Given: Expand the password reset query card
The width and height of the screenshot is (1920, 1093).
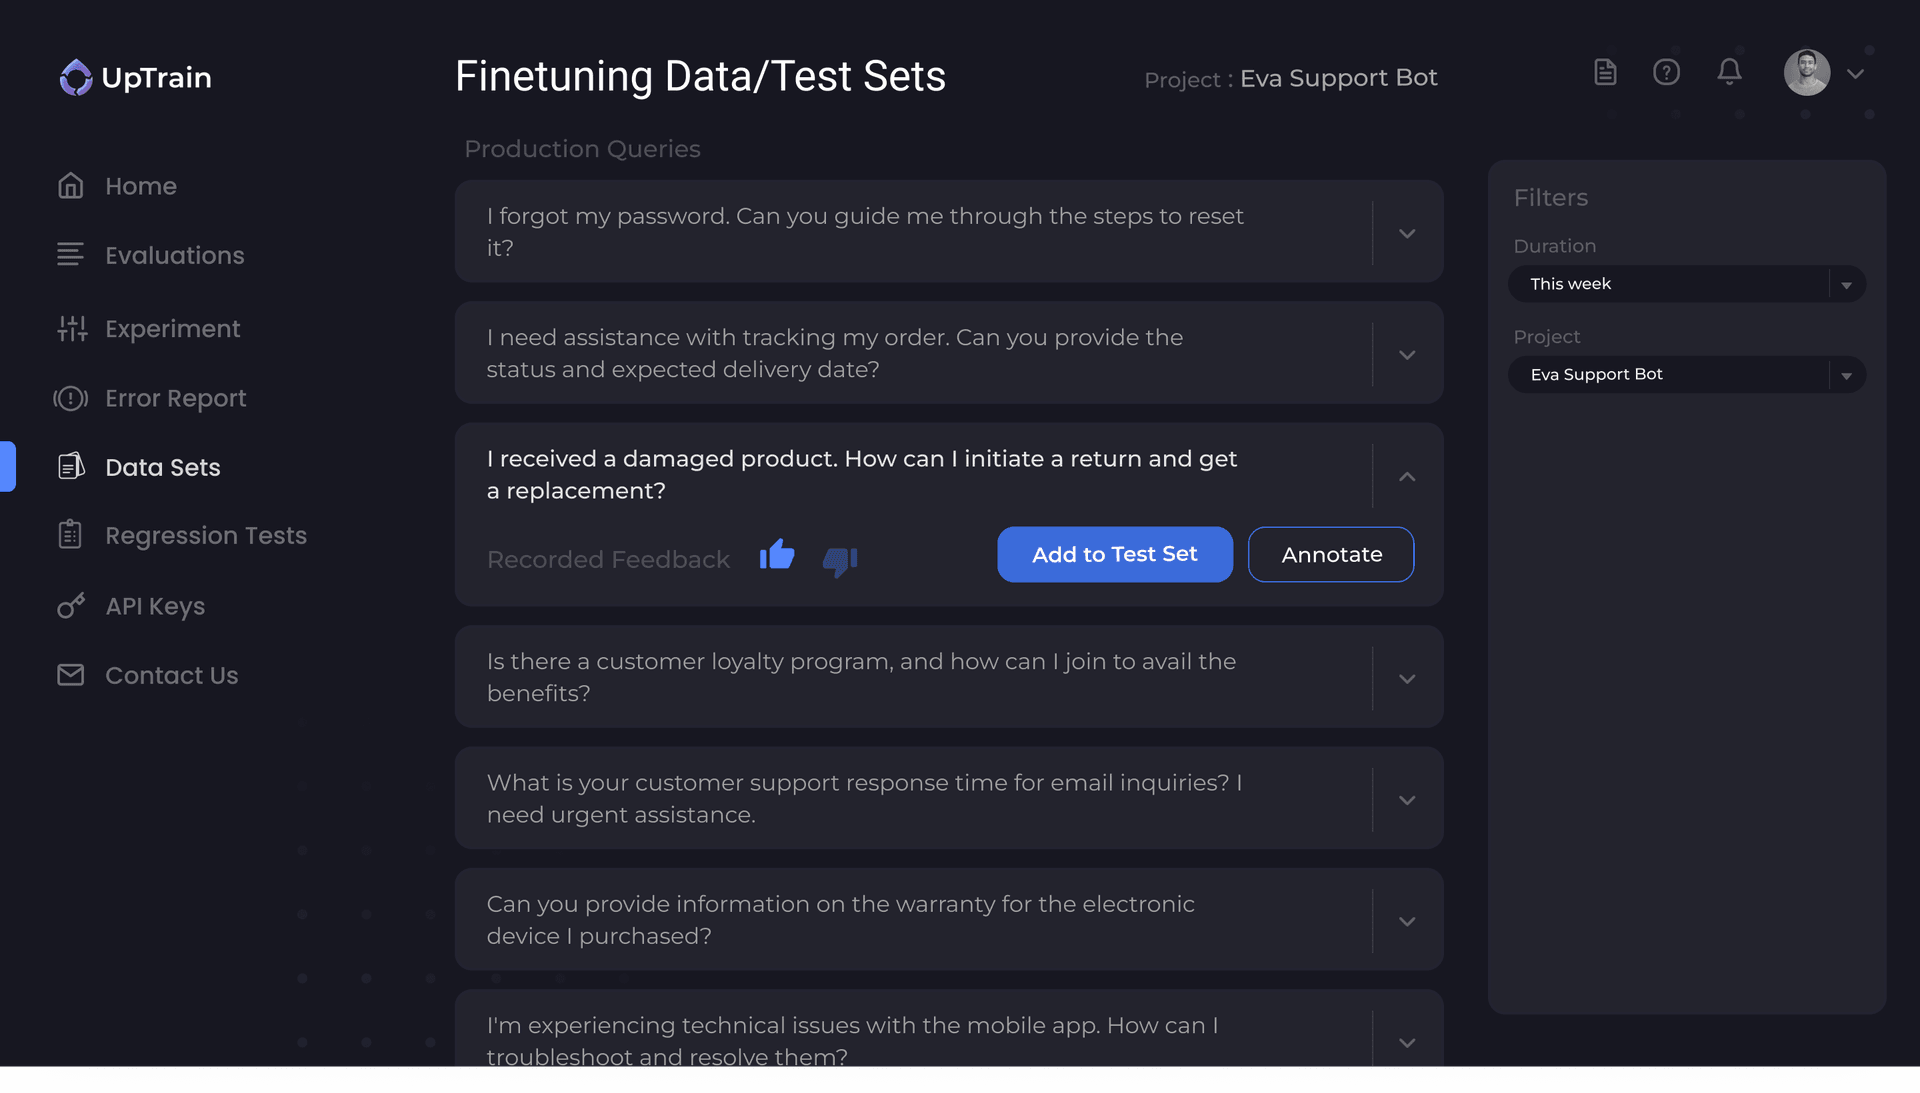Looking at the screenshot, I should pyautogui.click(x=1406, y=232).
